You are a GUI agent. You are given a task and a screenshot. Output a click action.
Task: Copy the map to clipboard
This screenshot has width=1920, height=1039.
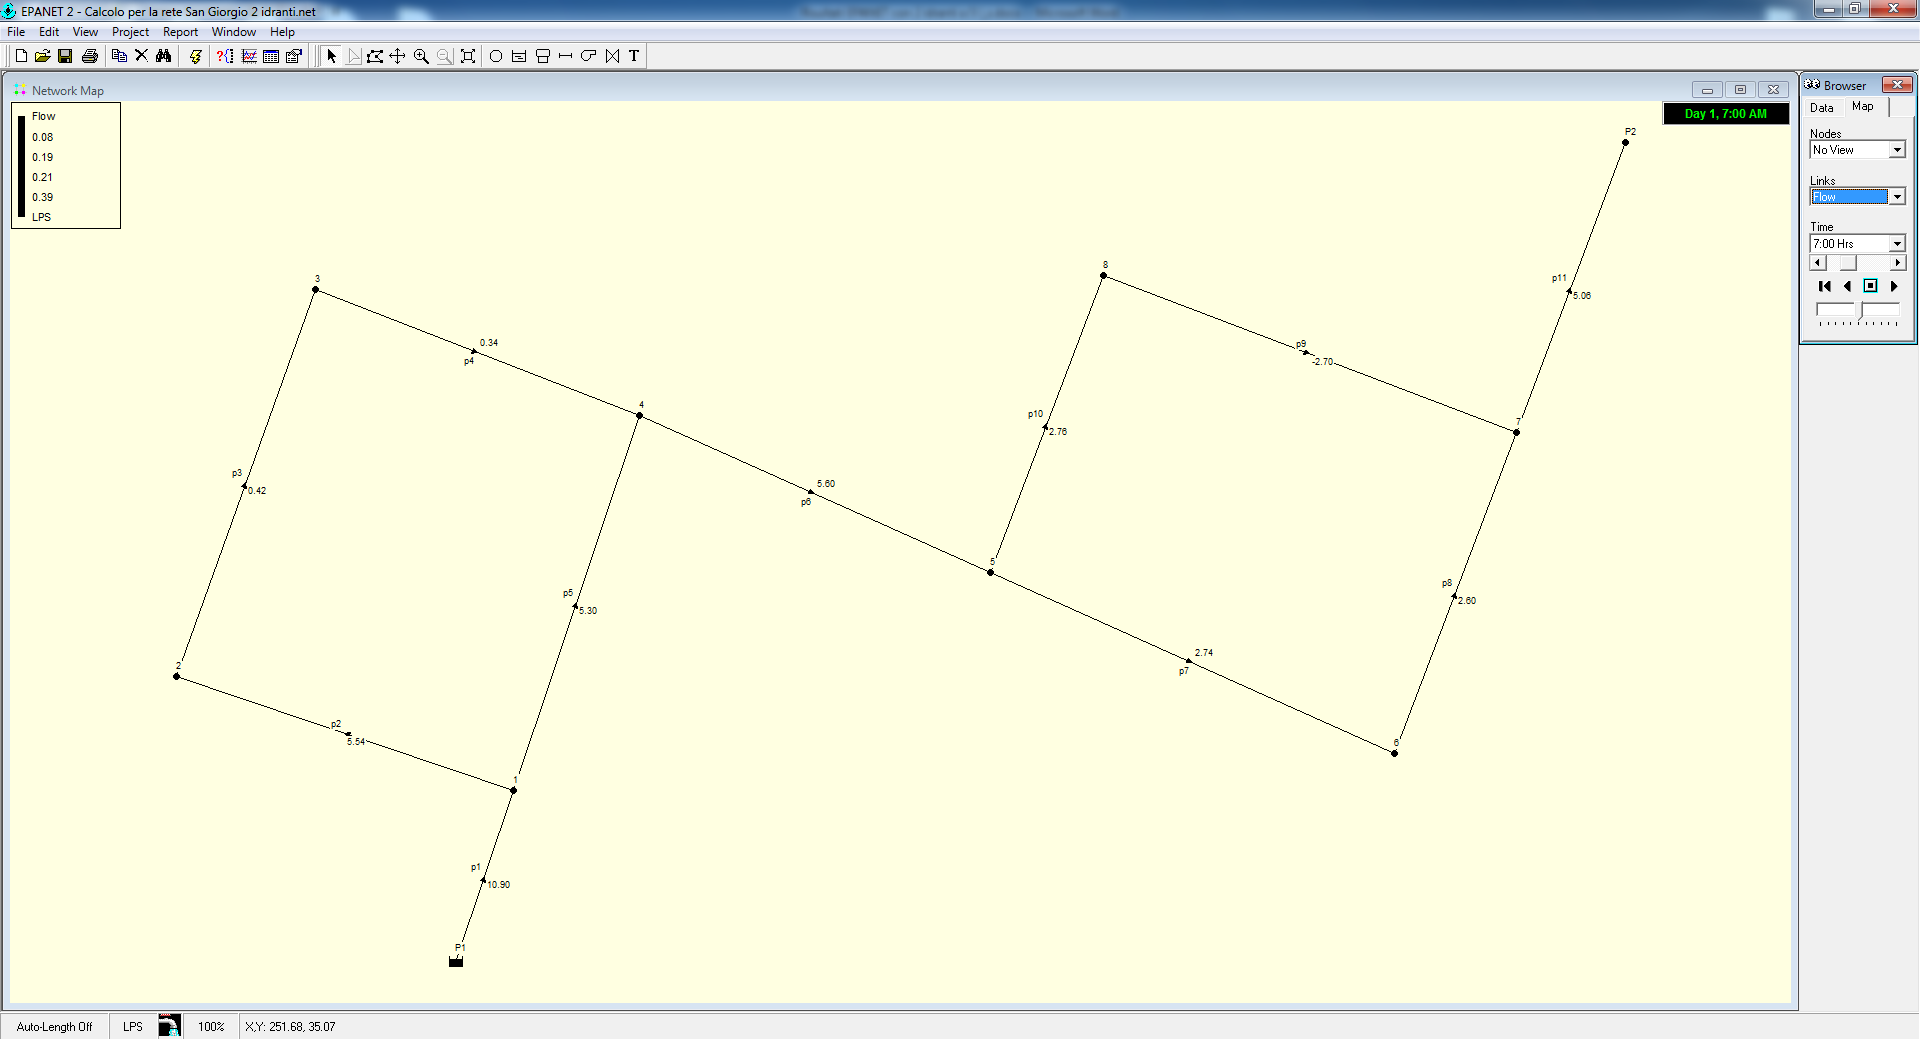point(119,56)
